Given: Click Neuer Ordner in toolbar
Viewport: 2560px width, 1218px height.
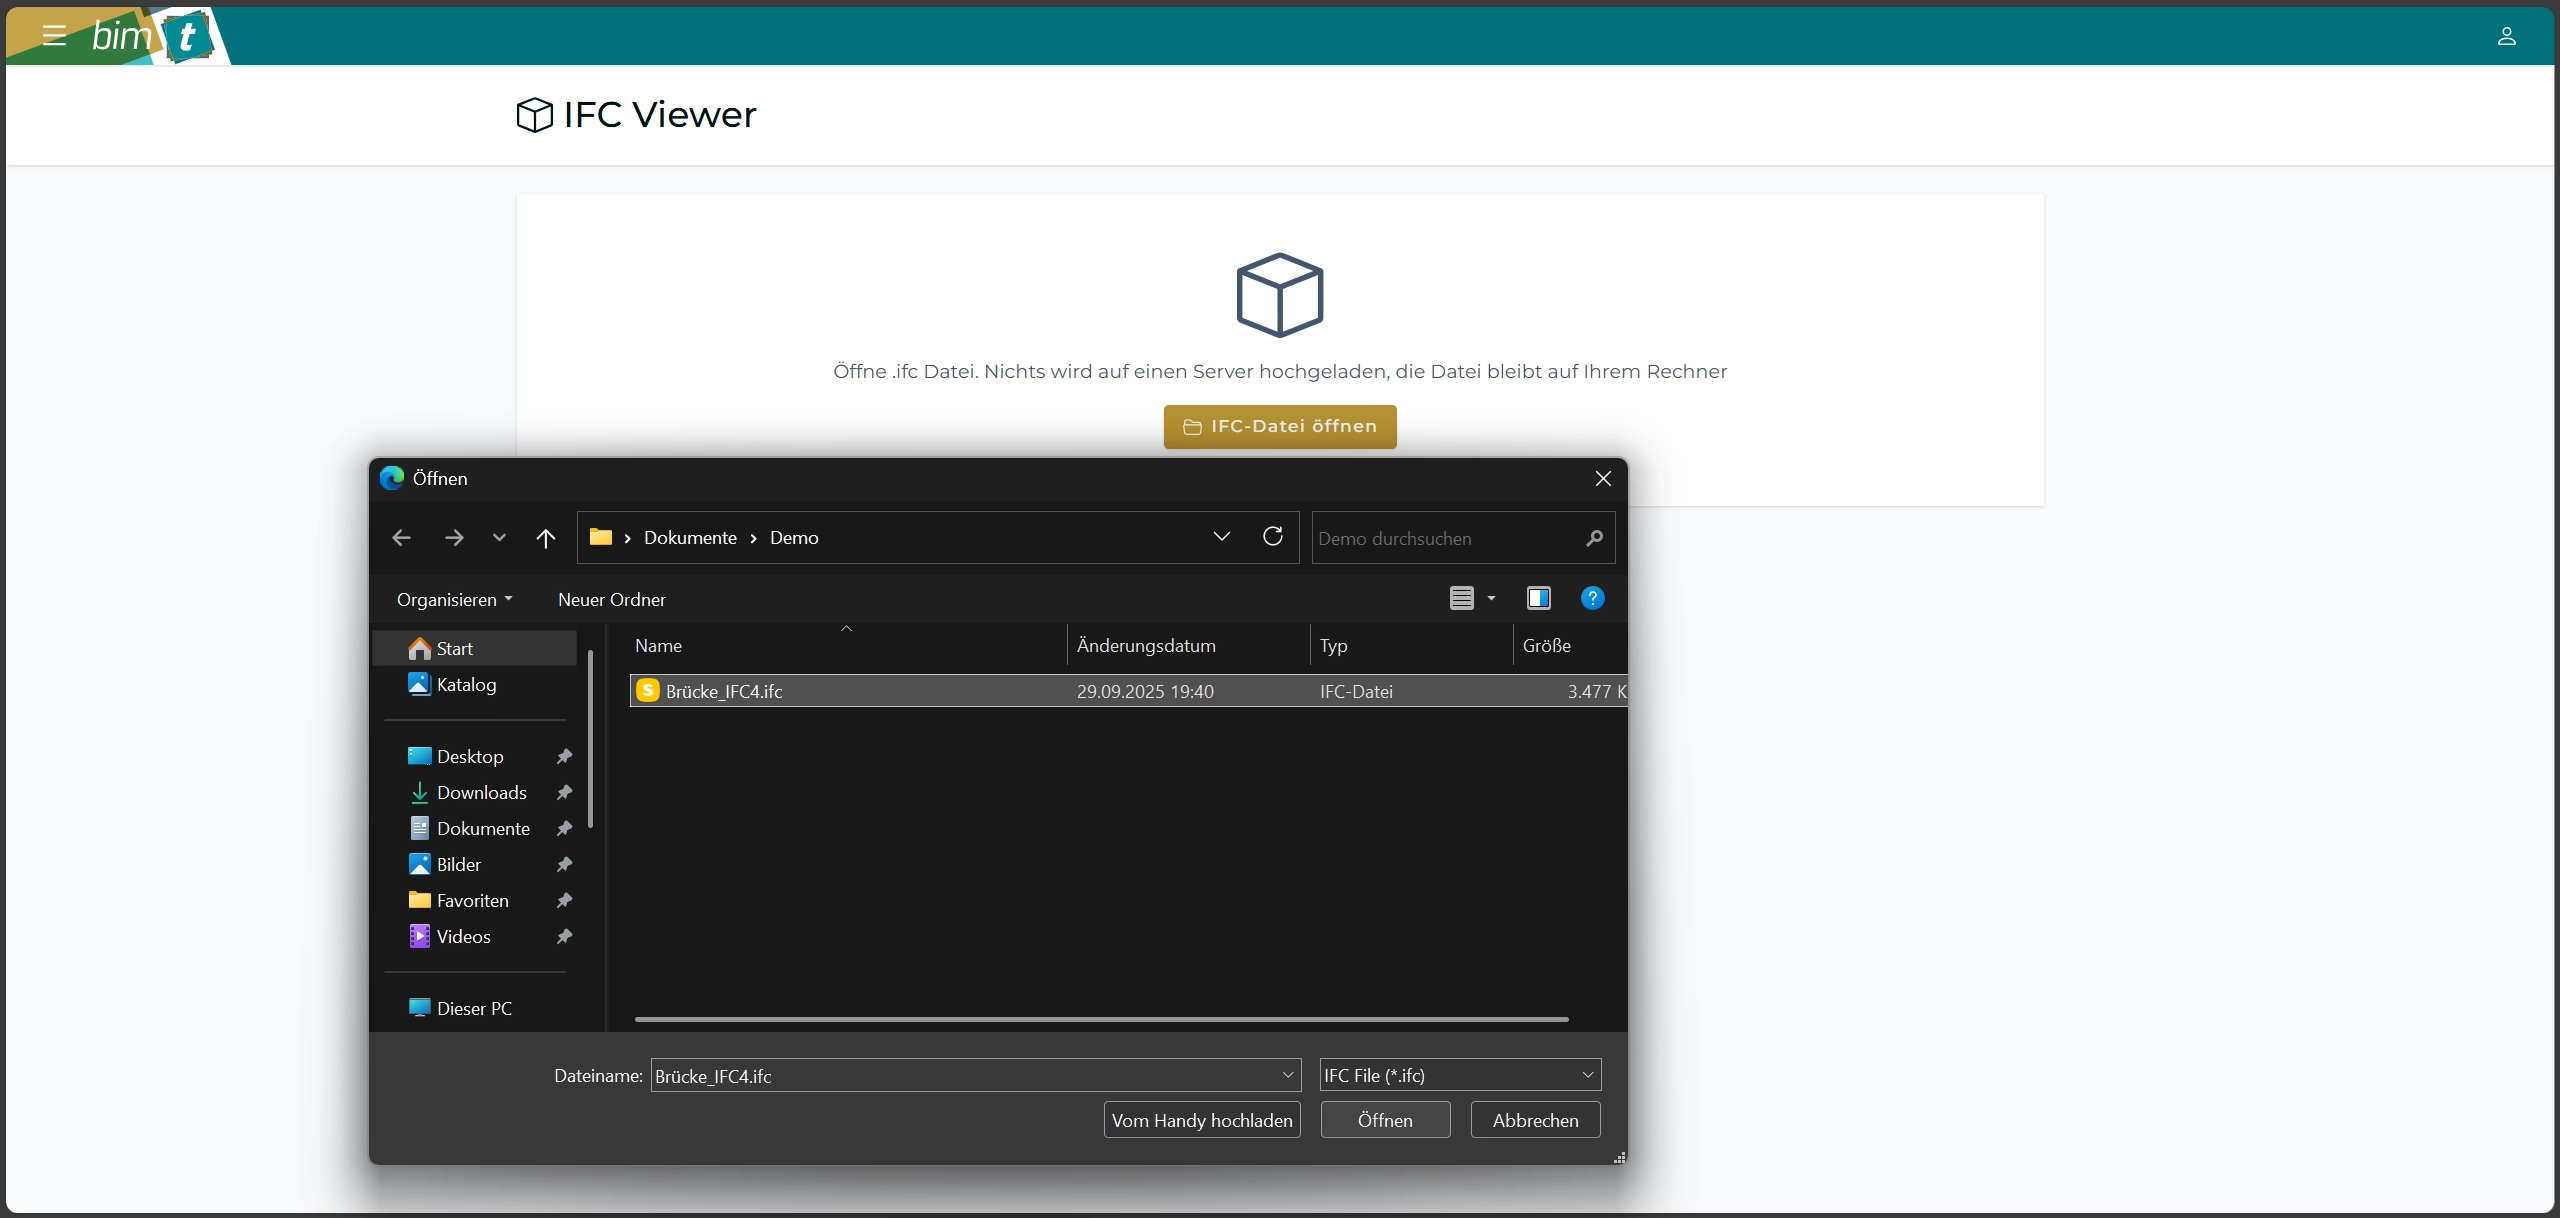Looking at the screenshot, I should (611, 599).
